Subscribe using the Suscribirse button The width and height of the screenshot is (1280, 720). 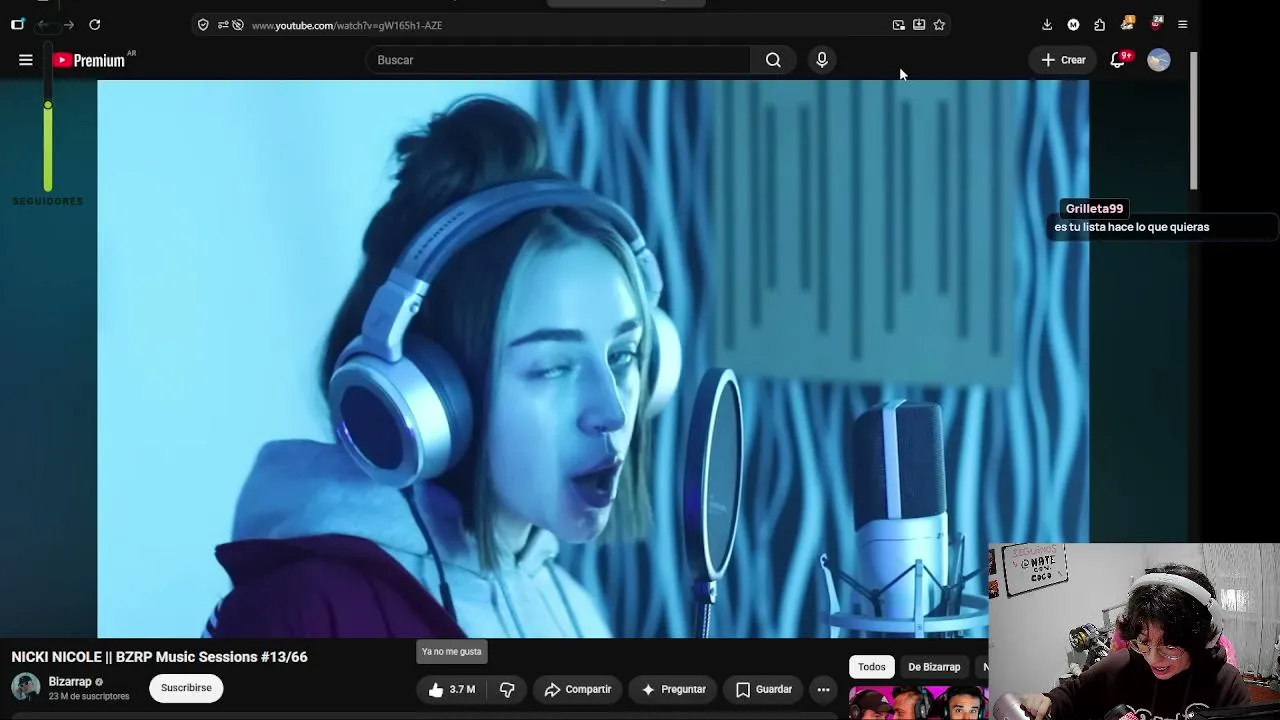pyautogui.click(x=186, y=688)
